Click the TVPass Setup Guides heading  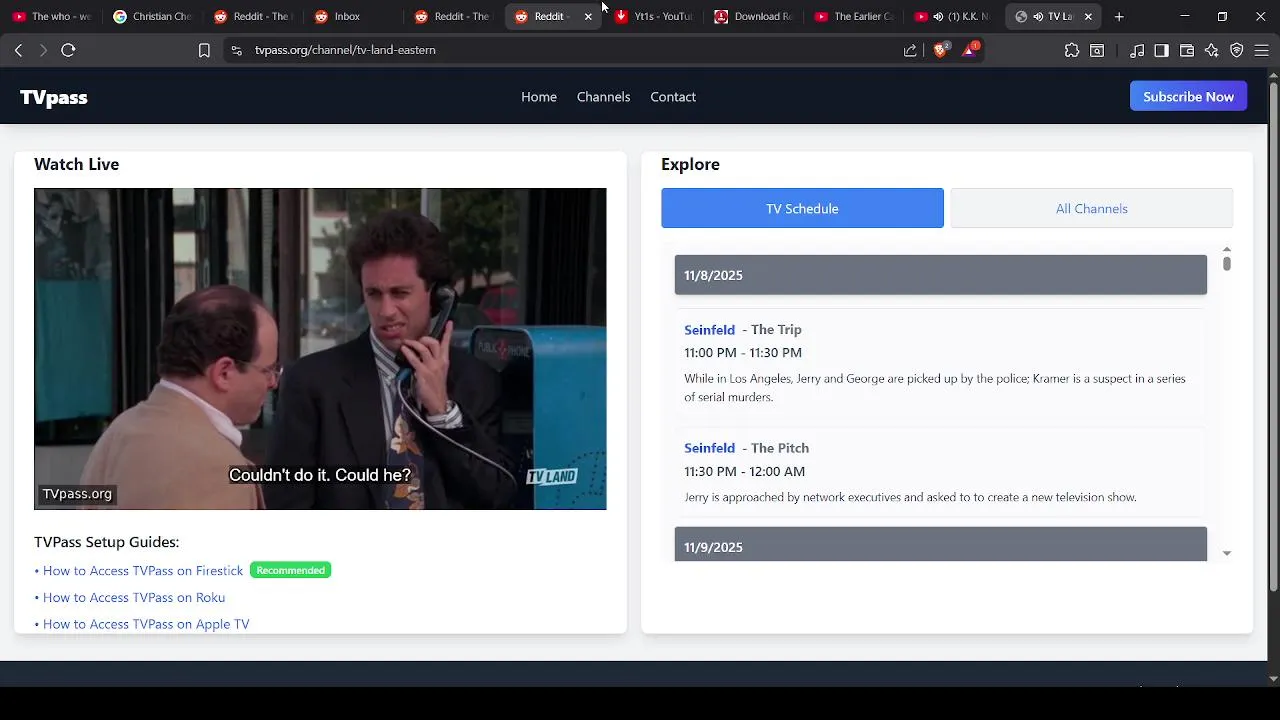(x=106, y=542)
